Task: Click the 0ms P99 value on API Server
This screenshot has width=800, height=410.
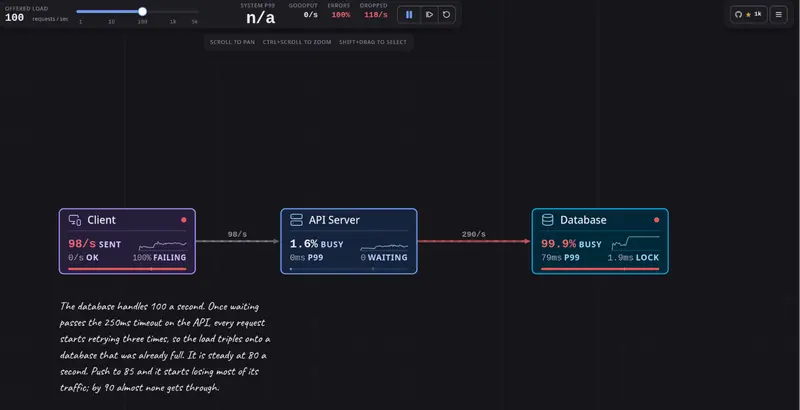Action: (x=306, y=258)
